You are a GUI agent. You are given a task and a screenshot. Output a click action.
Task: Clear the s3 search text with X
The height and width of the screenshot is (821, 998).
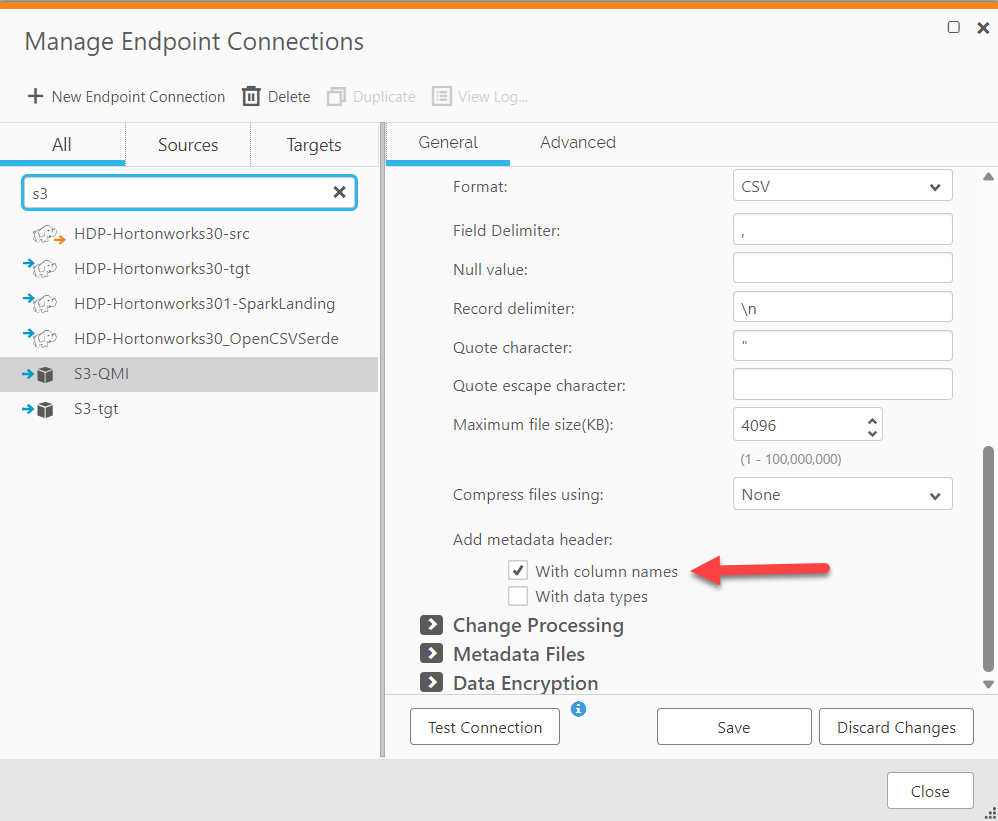tap(339, 192)
